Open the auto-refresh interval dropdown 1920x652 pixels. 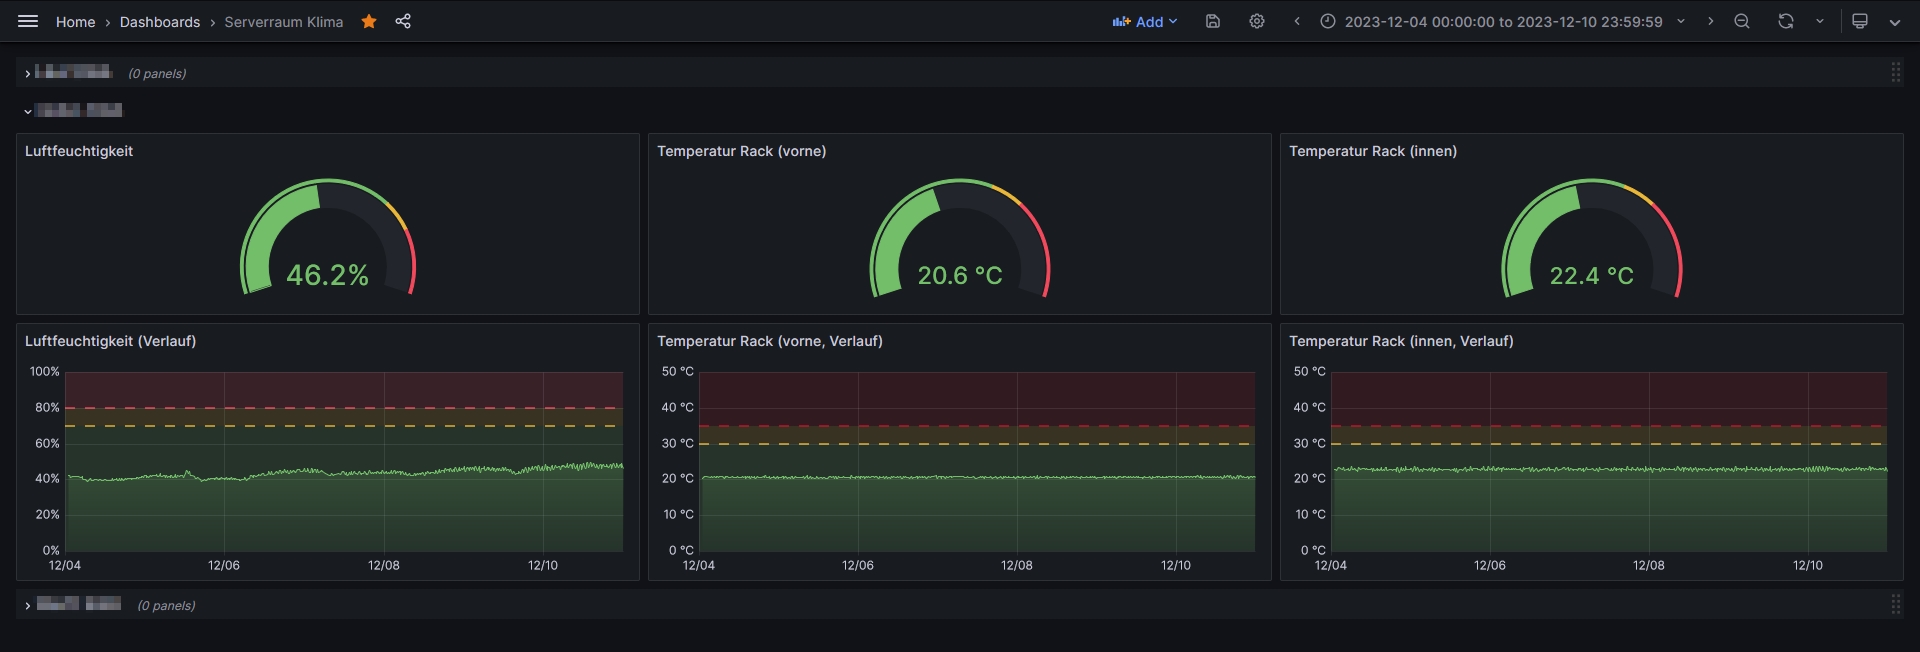click(1820, 21)
